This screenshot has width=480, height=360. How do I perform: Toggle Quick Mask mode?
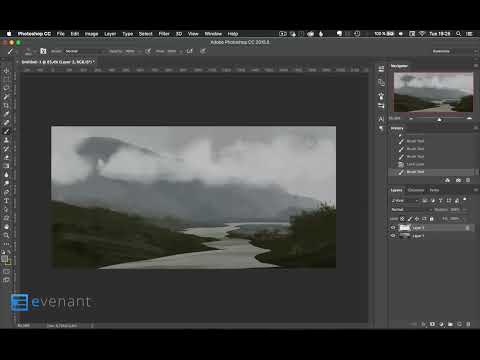point(6,271)
